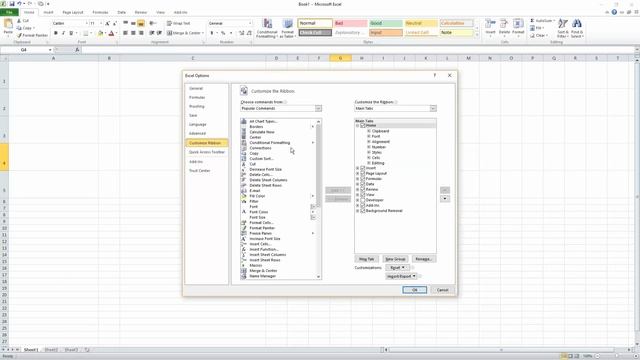Click Increase Font Size ribbon icon
This screenshot has width=640, height=360.
107,23
